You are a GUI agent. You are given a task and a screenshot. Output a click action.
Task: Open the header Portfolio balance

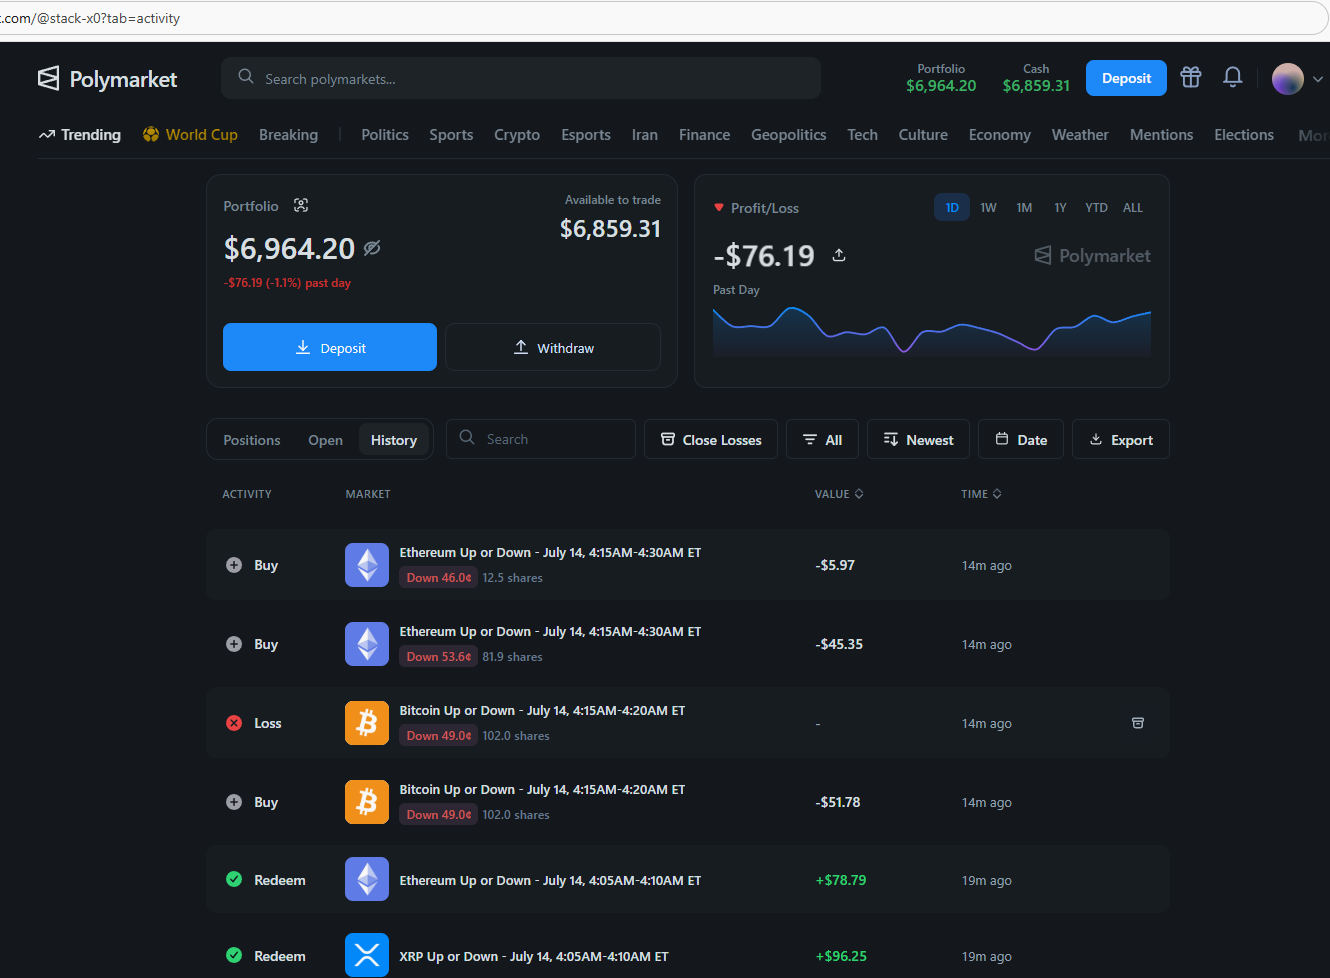(x=941, y=78)
